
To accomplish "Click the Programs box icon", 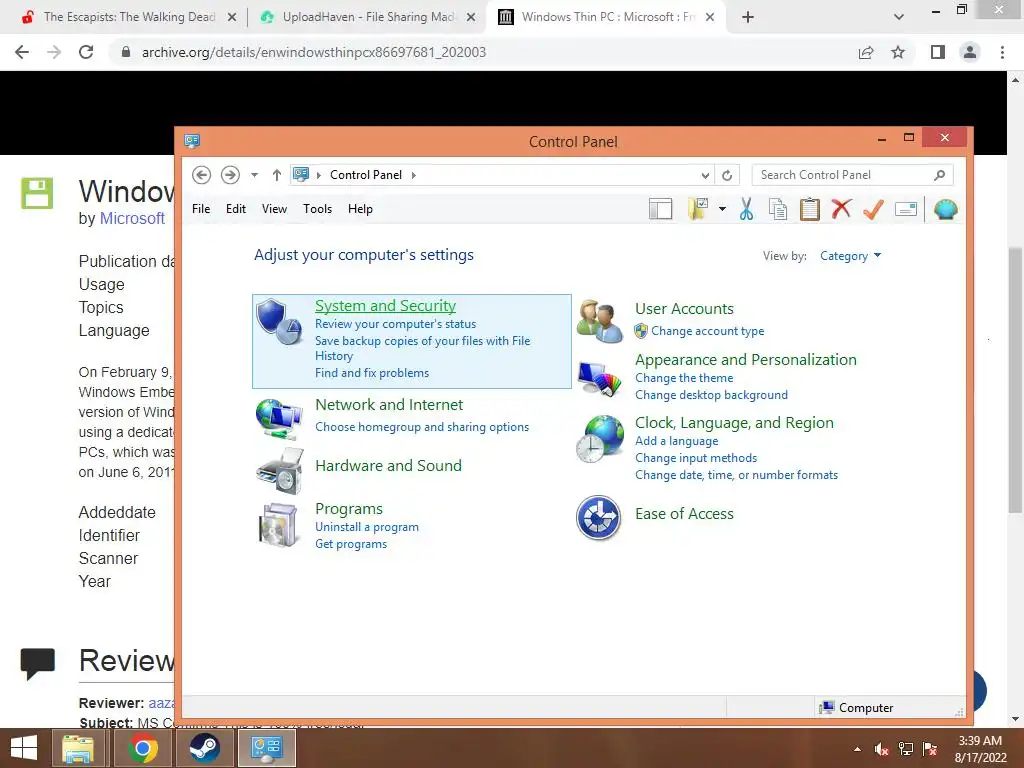I will point(279,525).
